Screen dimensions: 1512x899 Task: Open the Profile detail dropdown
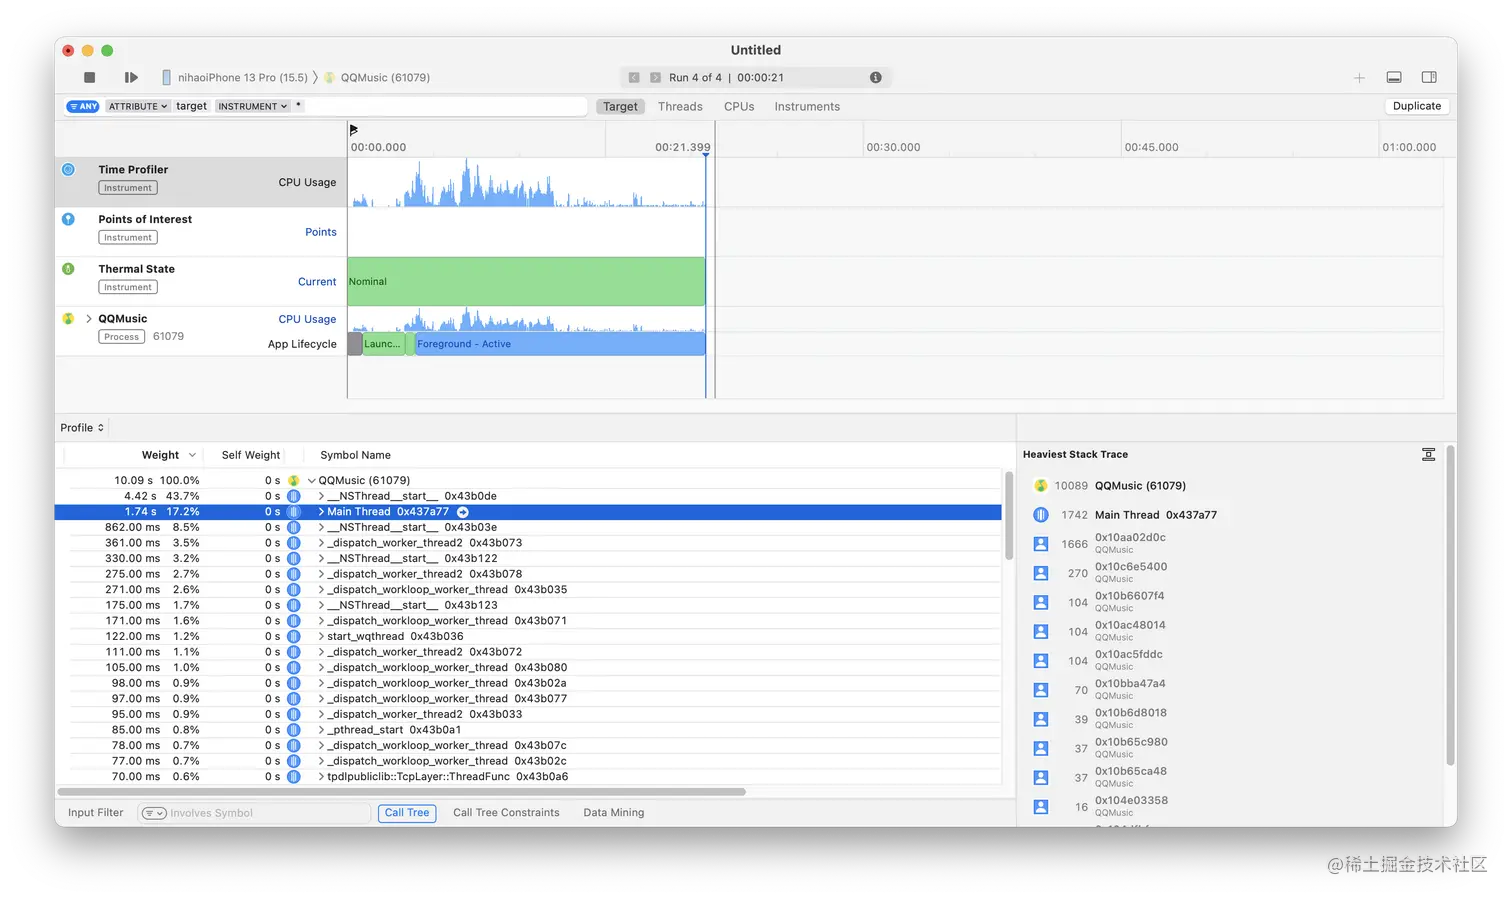[x=82, y=428]
